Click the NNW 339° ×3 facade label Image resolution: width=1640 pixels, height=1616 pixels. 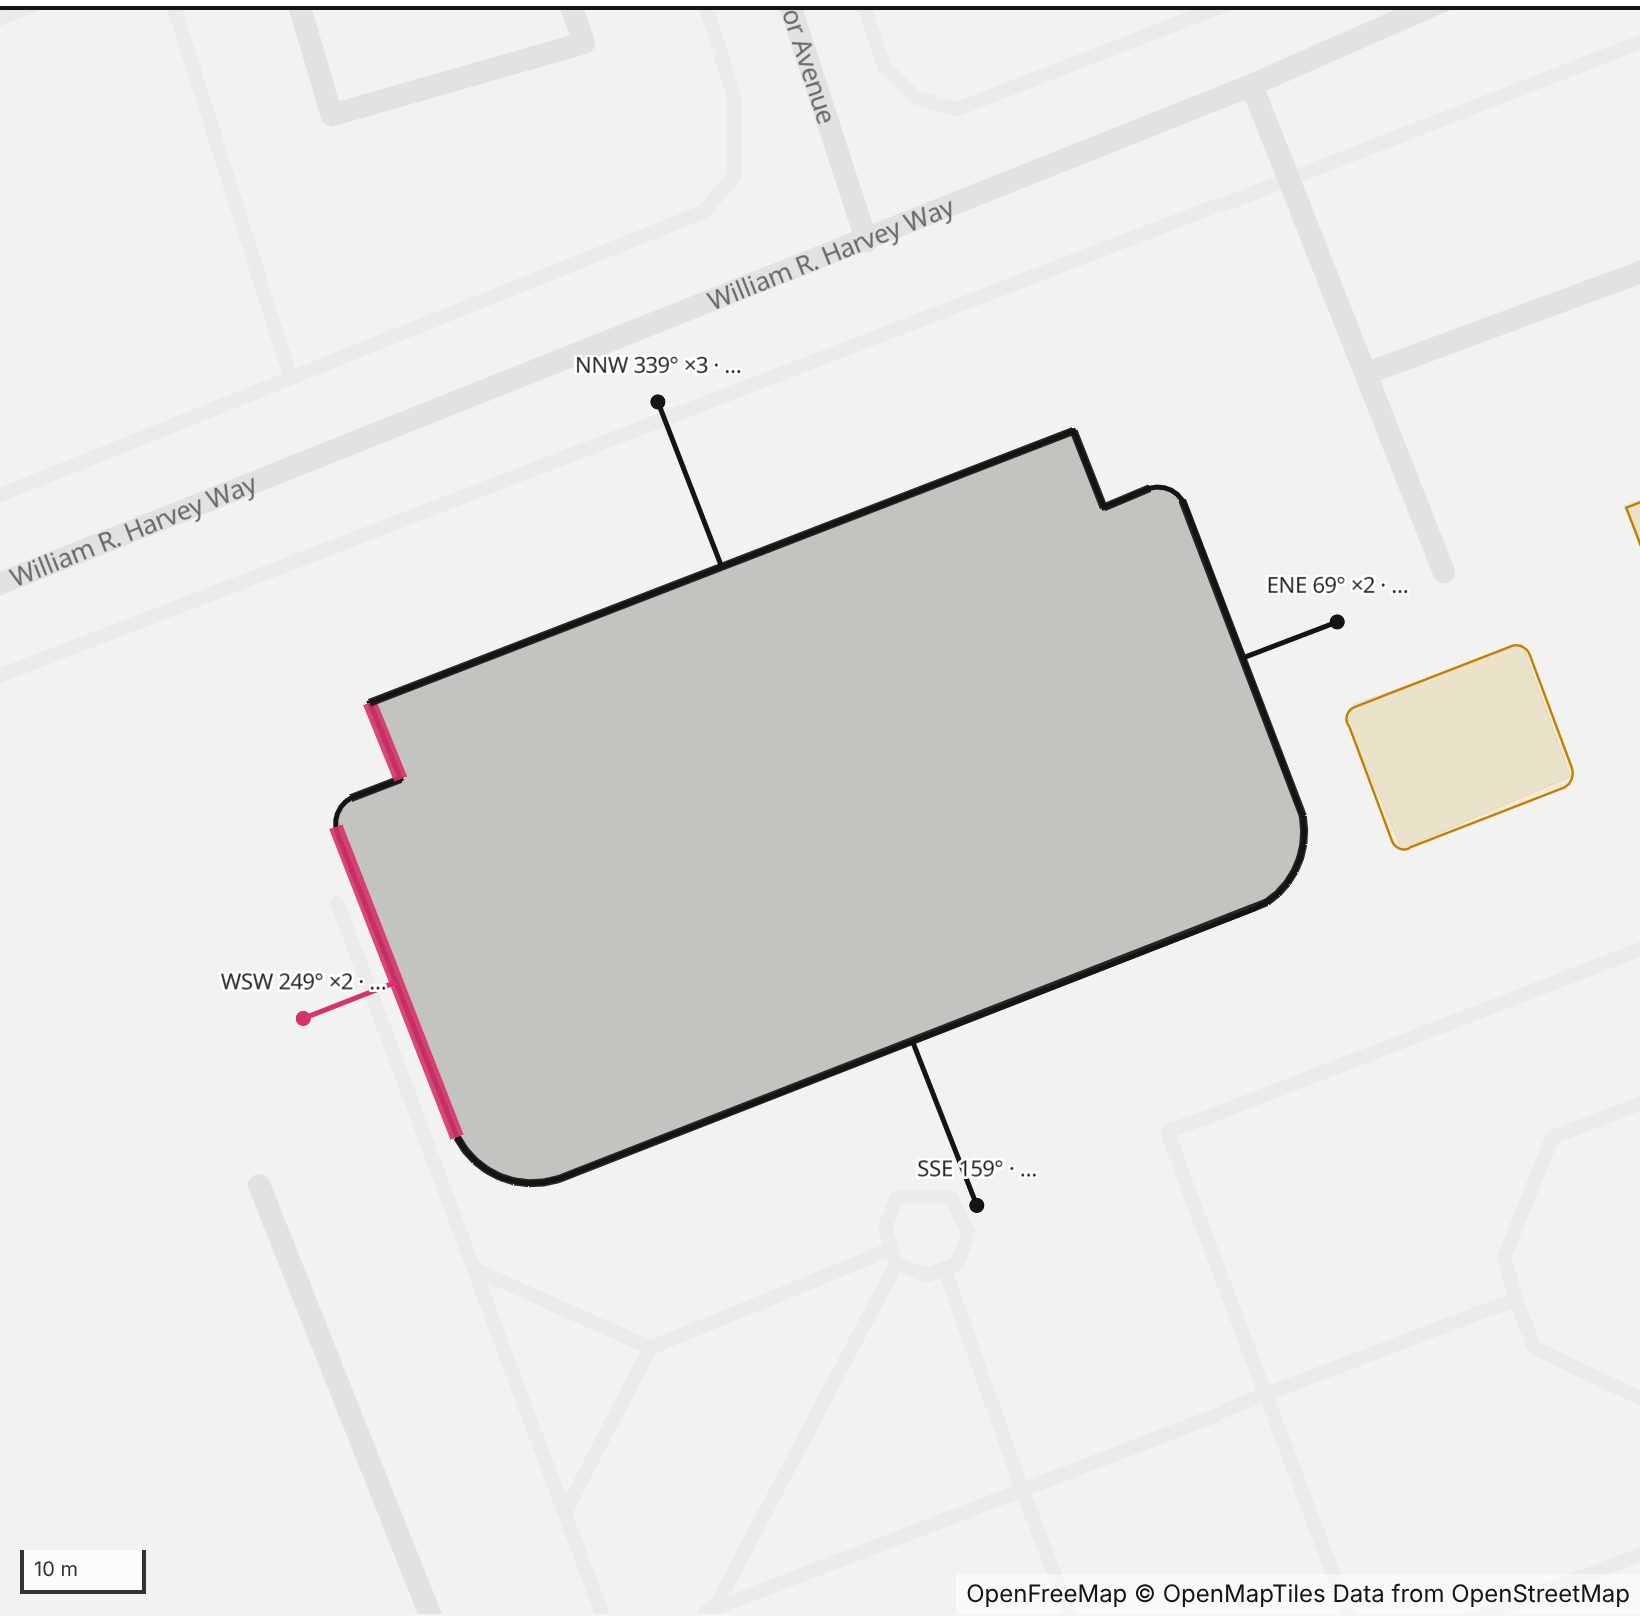click(x=658, y=365)
